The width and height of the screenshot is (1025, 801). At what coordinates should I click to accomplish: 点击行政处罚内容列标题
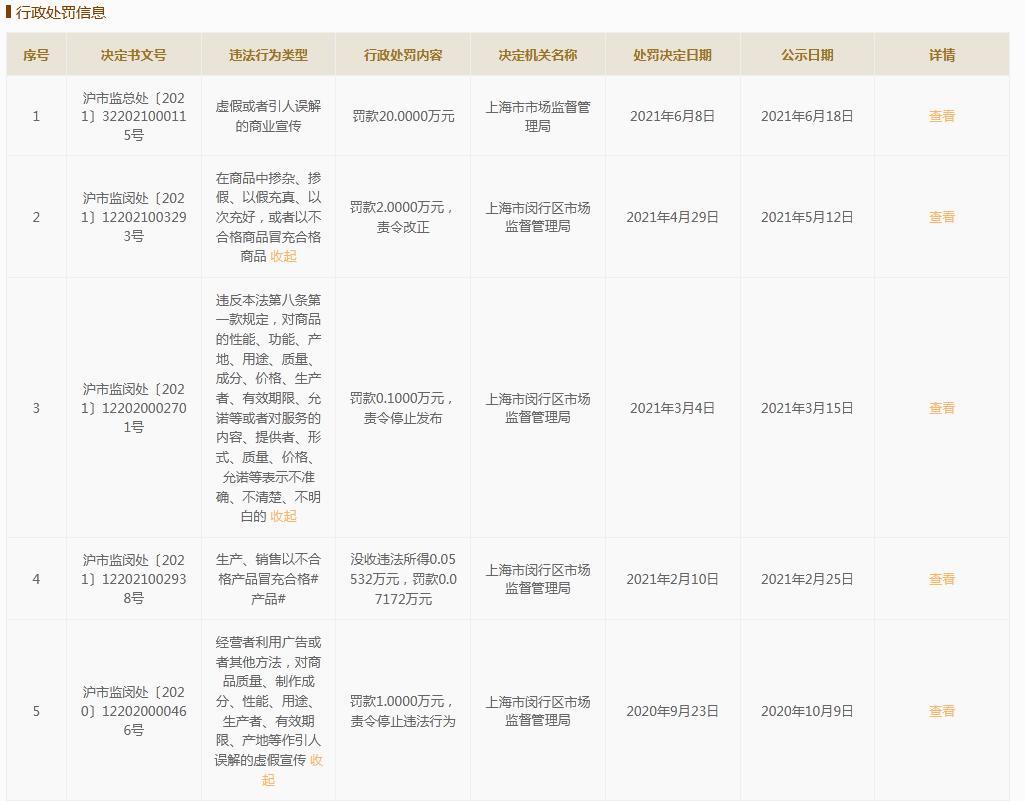click(403, 55)
